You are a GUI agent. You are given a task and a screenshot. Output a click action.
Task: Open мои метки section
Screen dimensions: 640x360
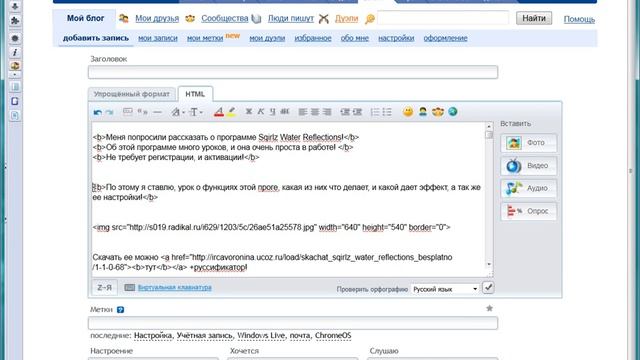coord(205,38)
